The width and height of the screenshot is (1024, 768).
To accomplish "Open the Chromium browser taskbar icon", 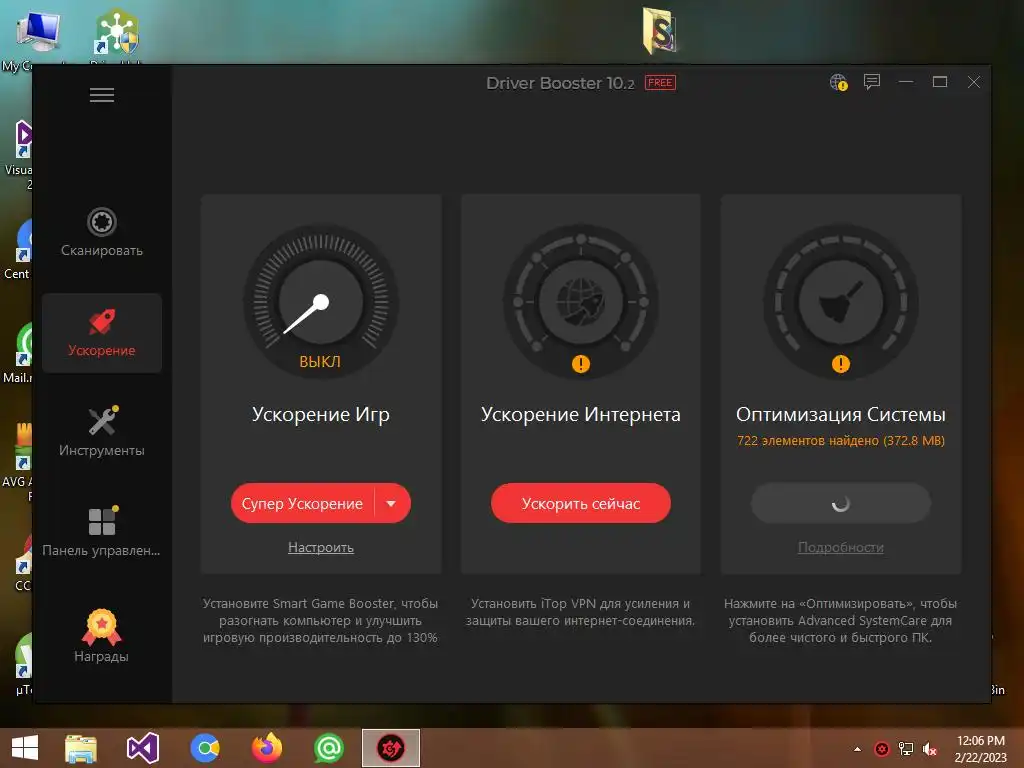I will 205,748.
